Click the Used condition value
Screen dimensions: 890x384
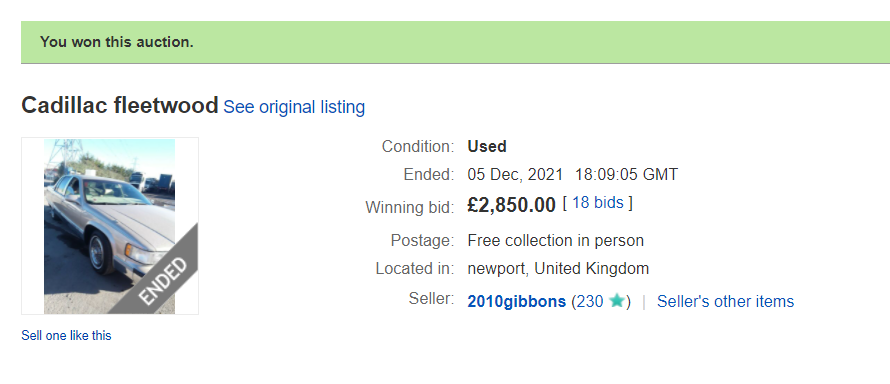pos(487,146)
